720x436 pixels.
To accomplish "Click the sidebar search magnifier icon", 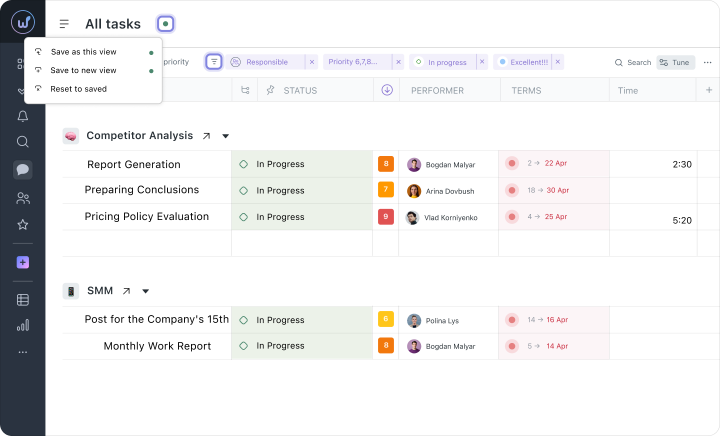I will 22,142.
